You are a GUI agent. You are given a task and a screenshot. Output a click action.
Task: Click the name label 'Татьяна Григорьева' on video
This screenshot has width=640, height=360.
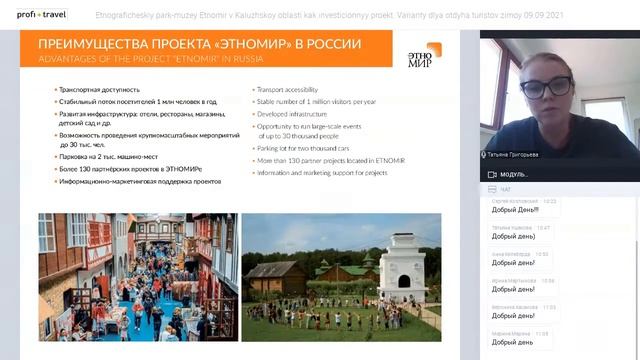(513, 155)
